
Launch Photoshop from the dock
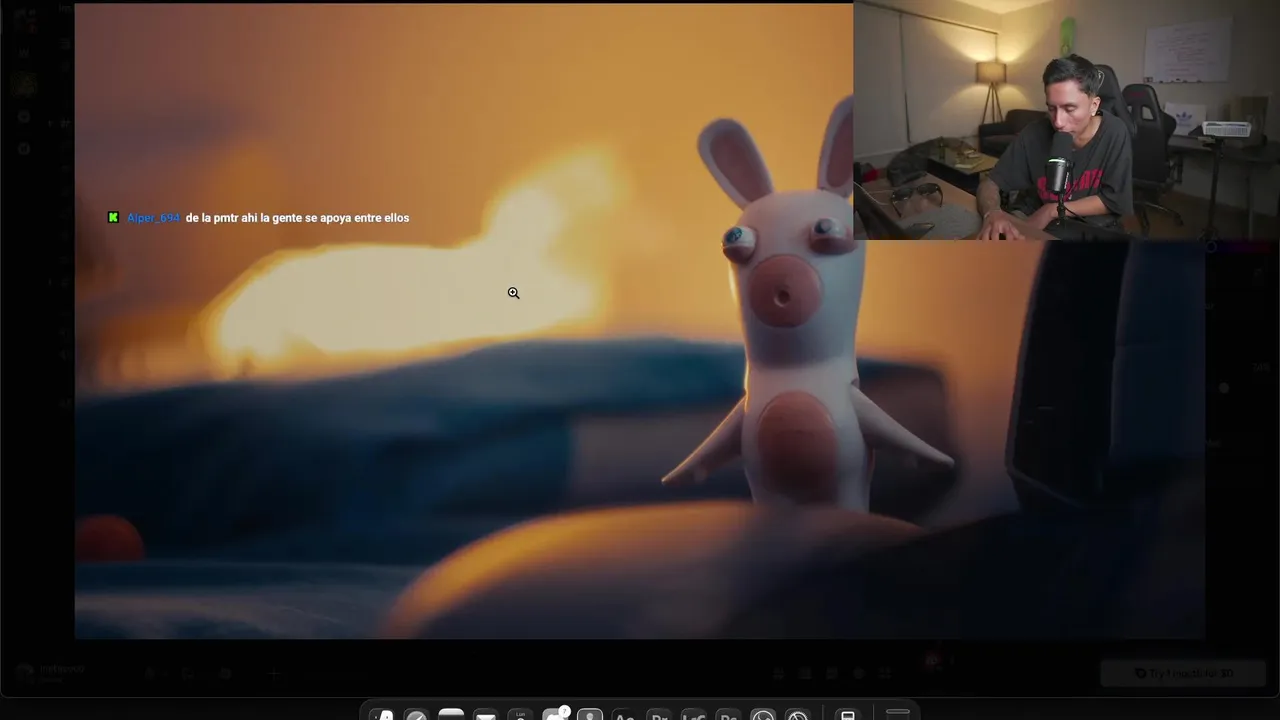pos(728,714)
